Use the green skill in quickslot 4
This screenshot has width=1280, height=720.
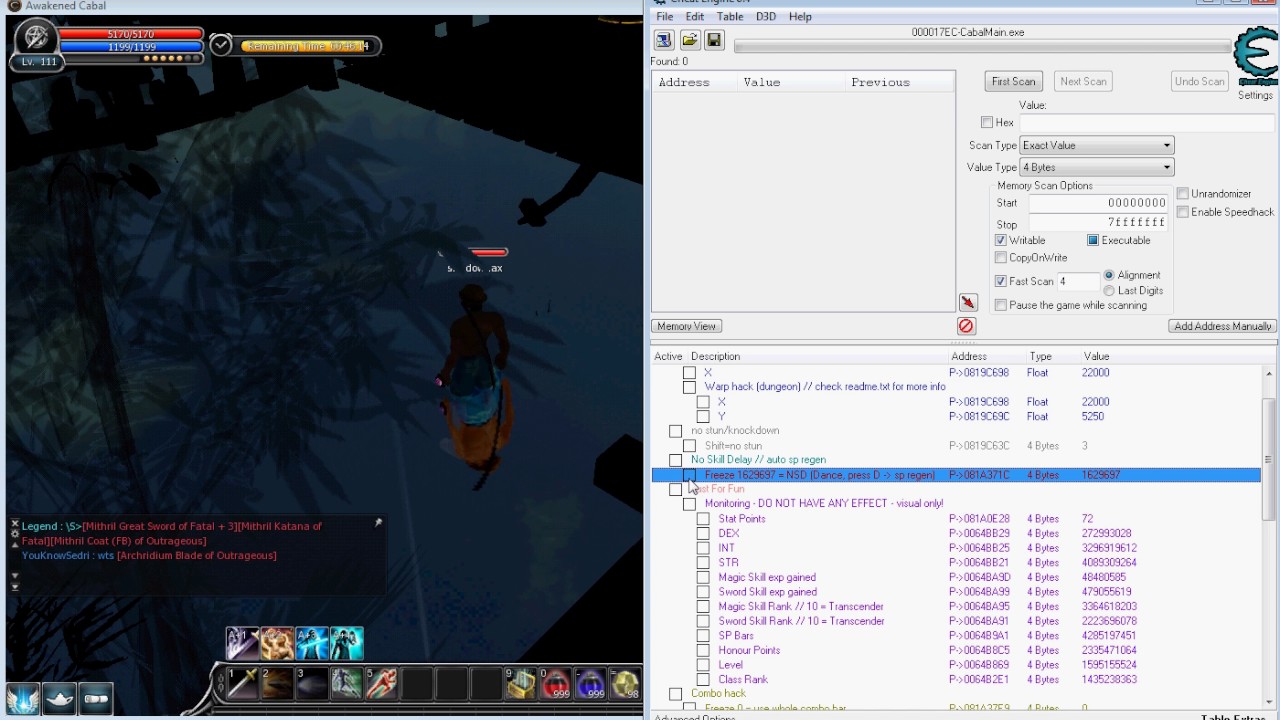pos(347,683)
